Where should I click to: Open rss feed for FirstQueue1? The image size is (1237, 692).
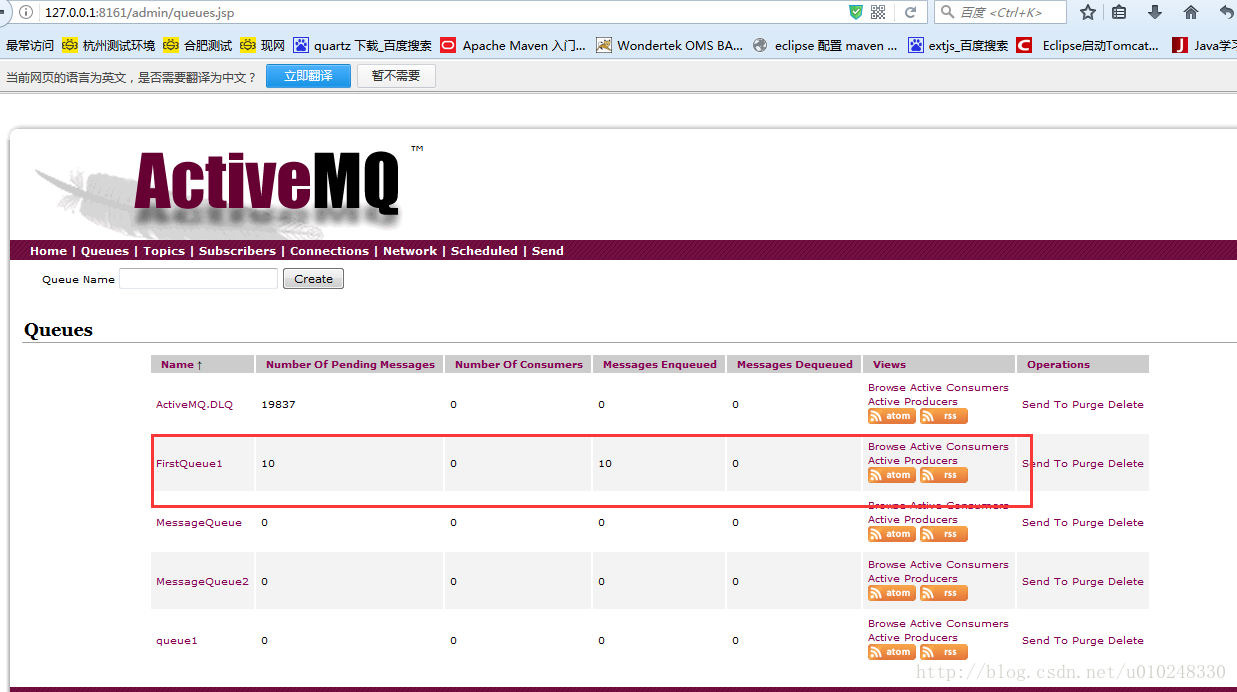(x=943, y=475)
